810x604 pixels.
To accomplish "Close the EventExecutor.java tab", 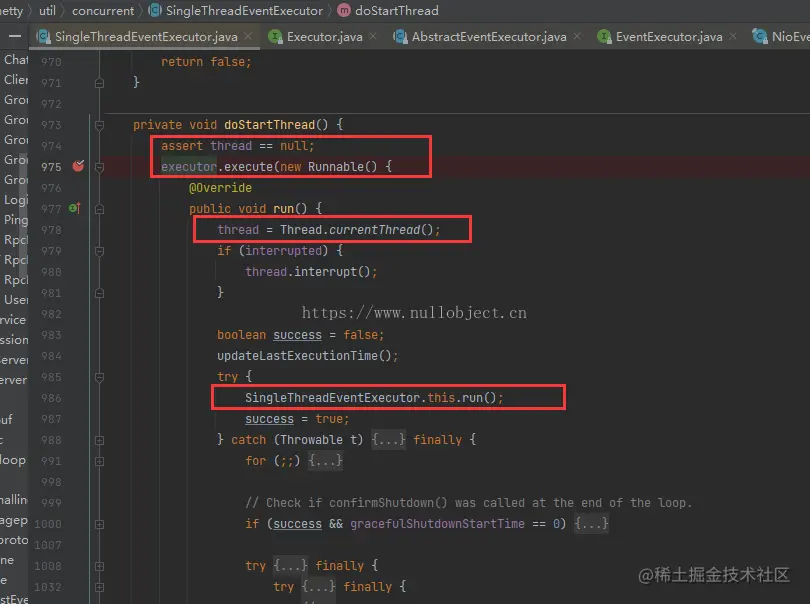I will point(733,36).
